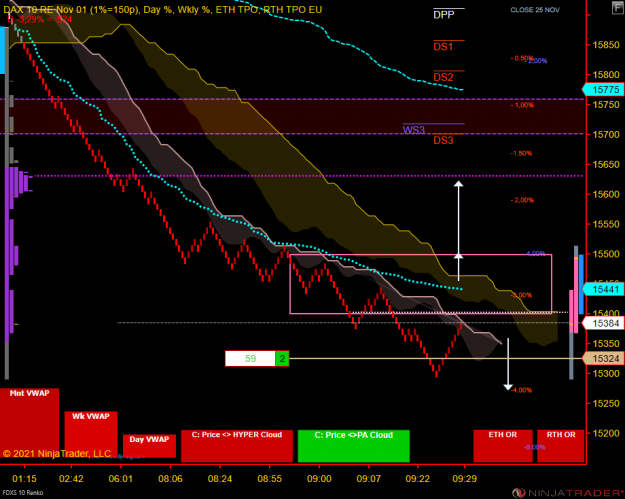Viewport: 625px width, 499px height.
Task: Click the F icon in top-right corner
Action: 617,8
